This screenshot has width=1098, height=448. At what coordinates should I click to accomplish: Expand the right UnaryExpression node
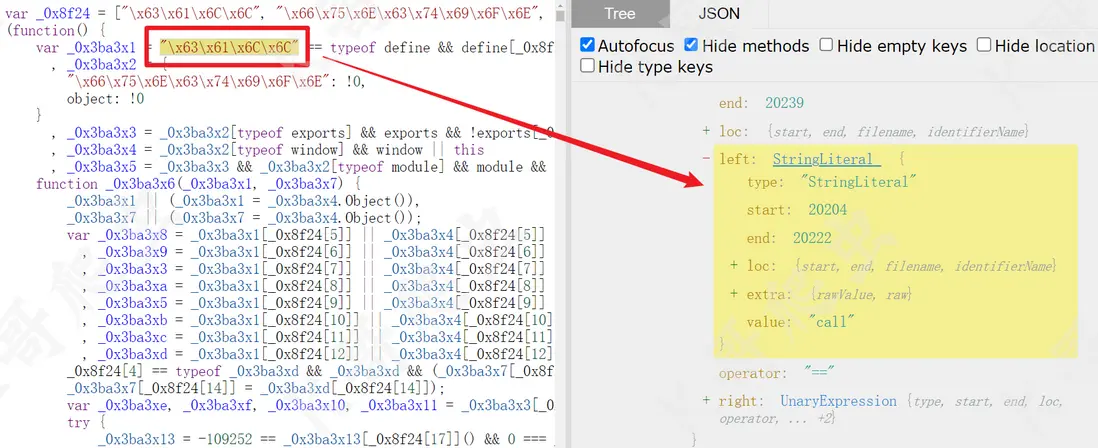(x=707, y=401)
